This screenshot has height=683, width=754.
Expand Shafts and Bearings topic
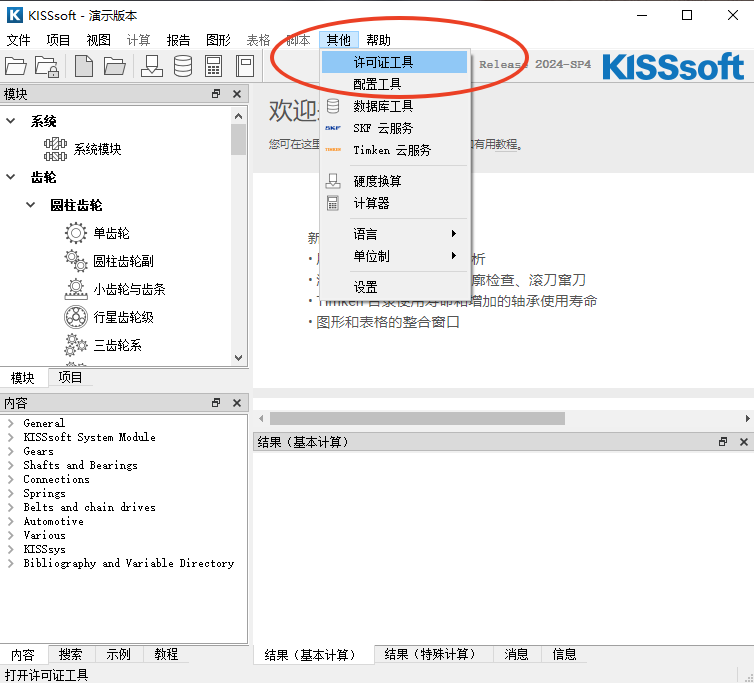(11, 465)
